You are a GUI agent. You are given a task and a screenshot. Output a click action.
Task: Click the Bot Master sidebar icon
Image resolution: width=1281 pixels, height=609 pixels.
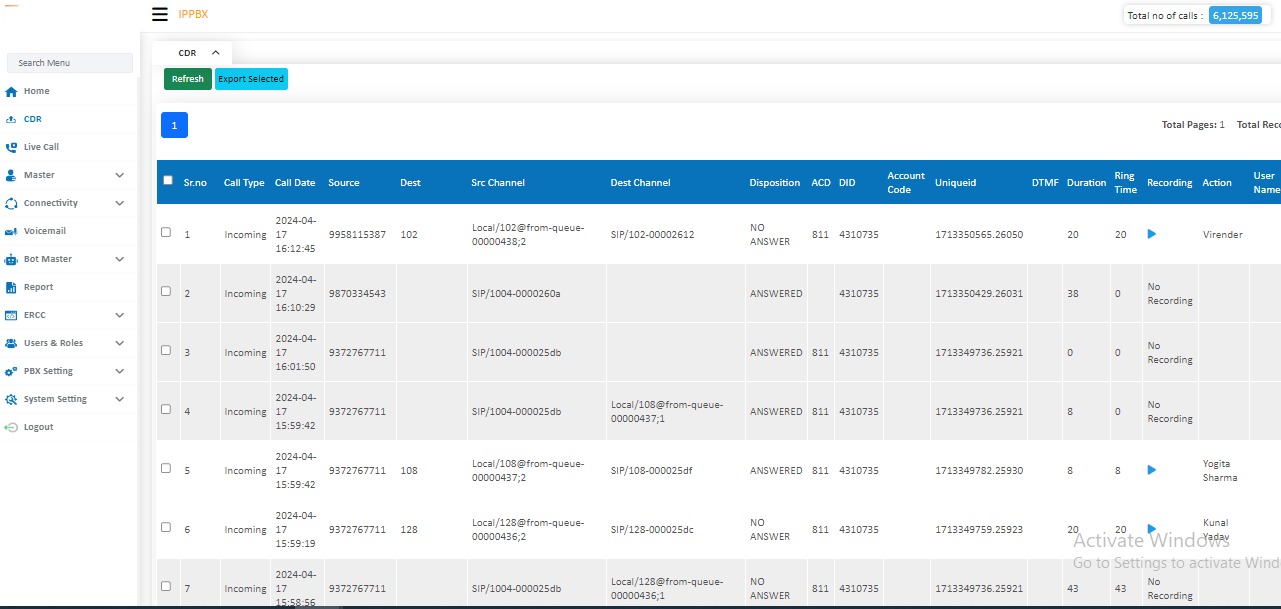click(x=18, y=258)
